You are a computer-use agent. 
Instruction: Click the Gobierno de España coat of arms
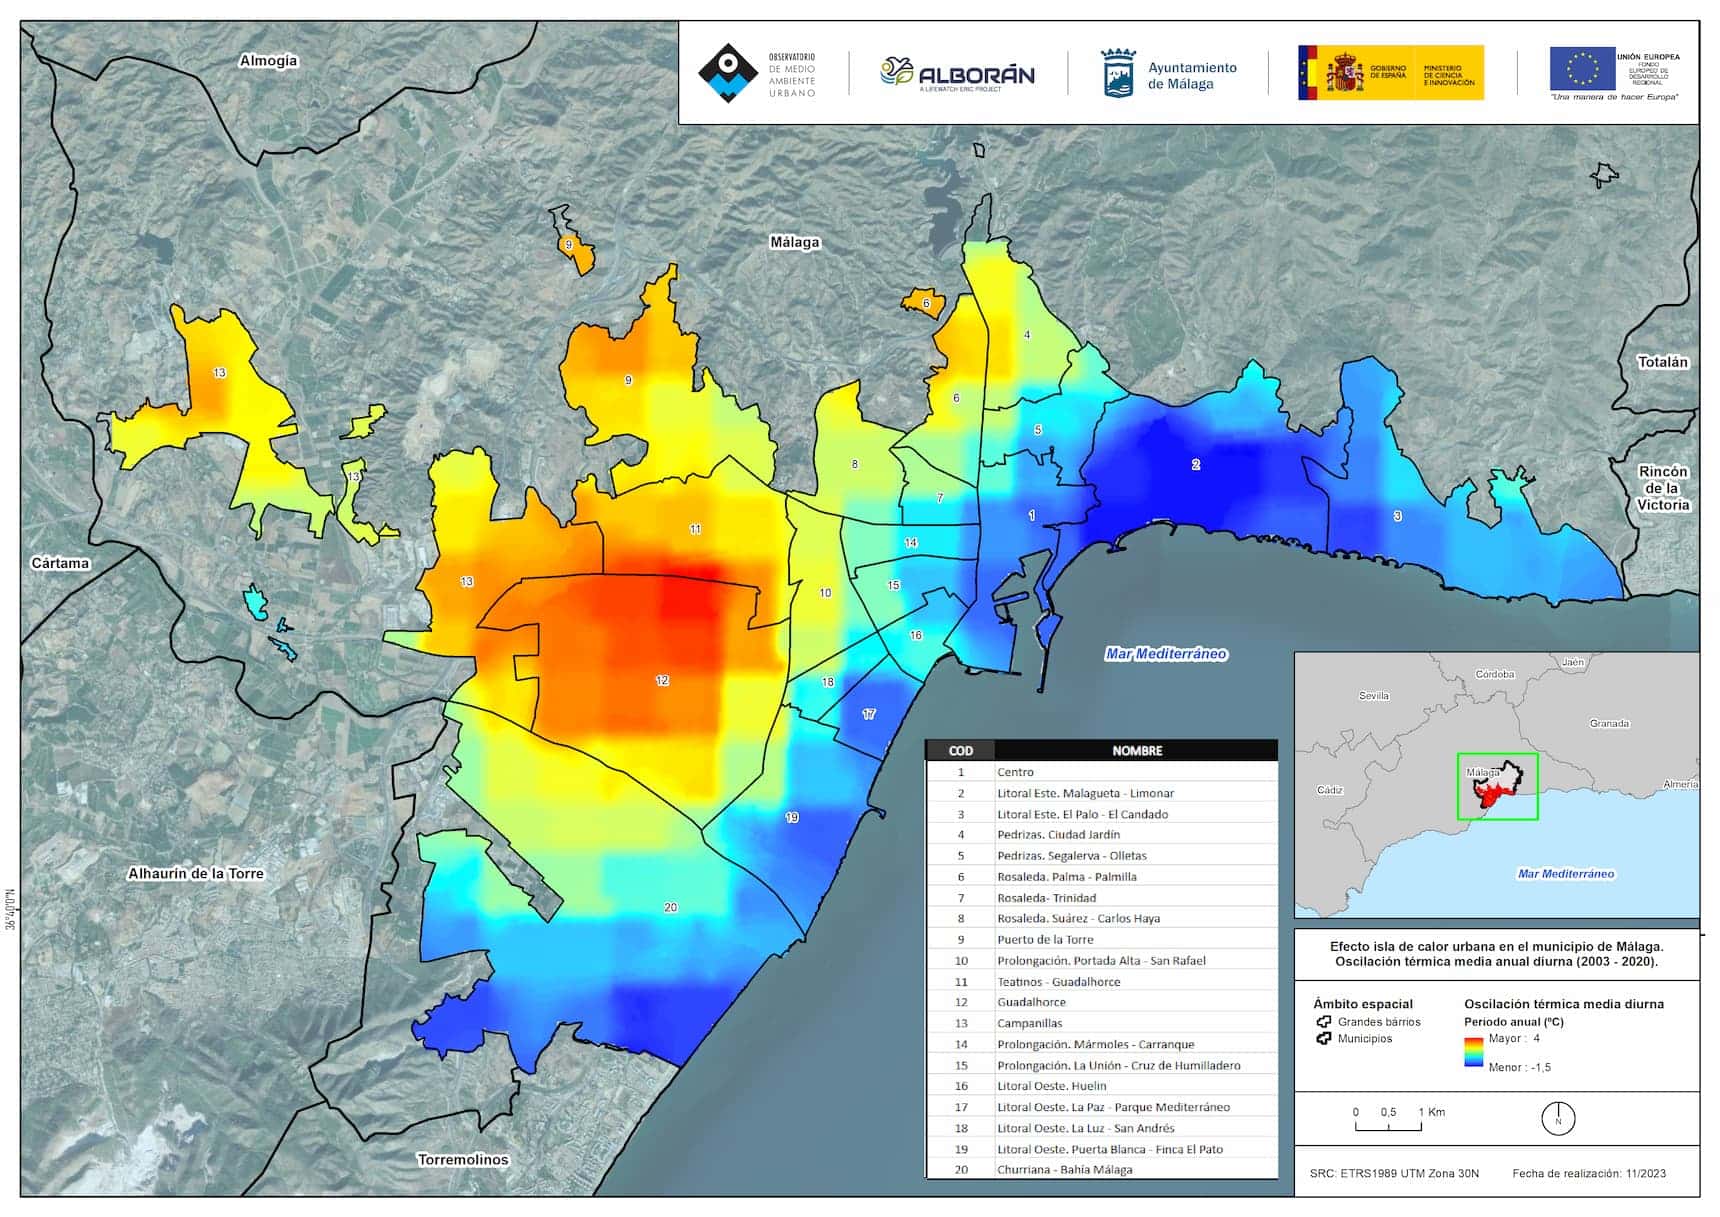(x=1345, y=73)
